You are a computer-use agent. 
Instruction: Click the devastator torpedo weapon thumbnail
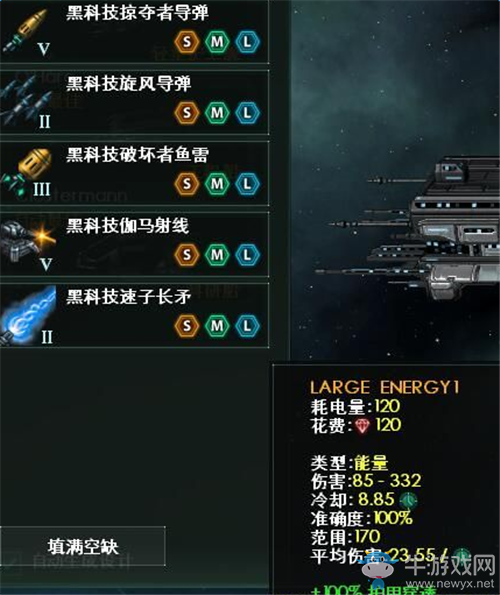click(x=27, y=173)
